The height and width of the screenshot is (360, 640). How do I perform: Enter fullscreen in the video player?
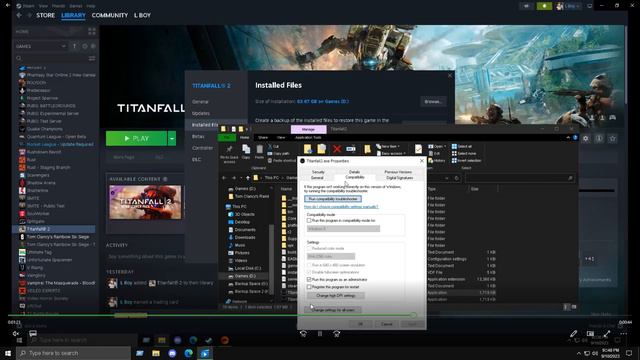point(607,334)
